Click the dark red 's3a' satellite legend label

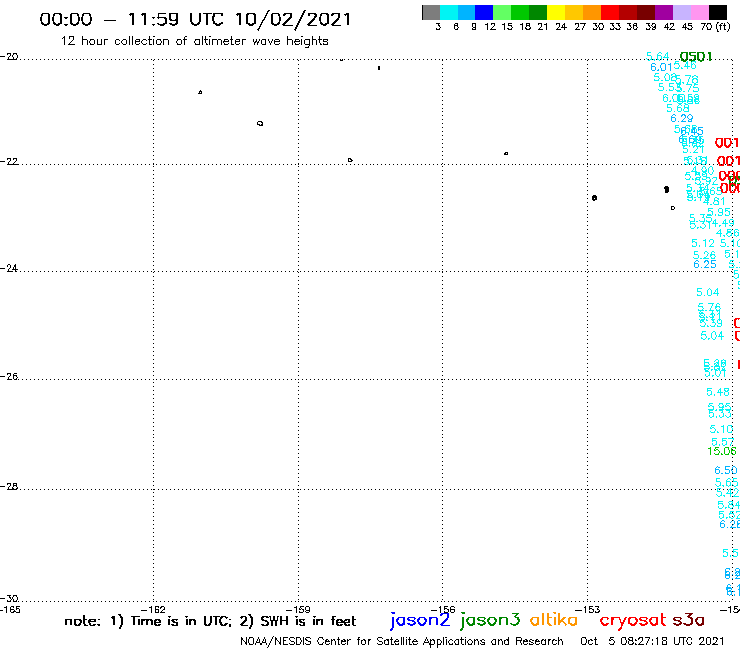click(688, 620)
